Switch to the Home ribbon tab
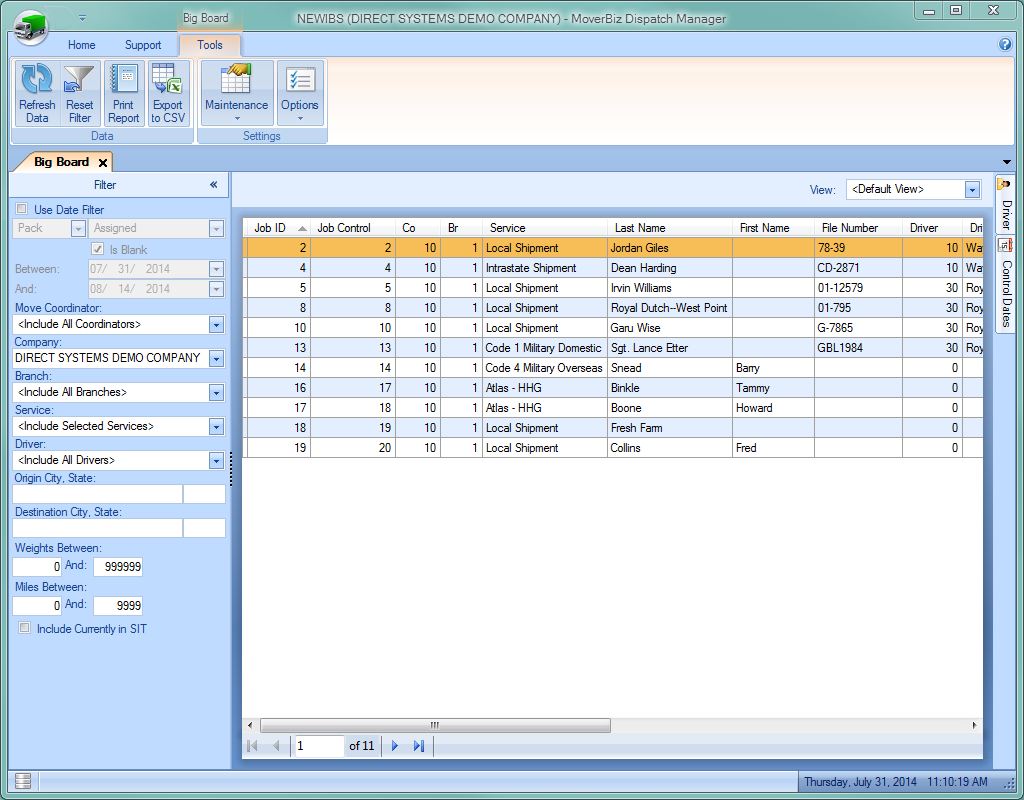 (81, 45)
